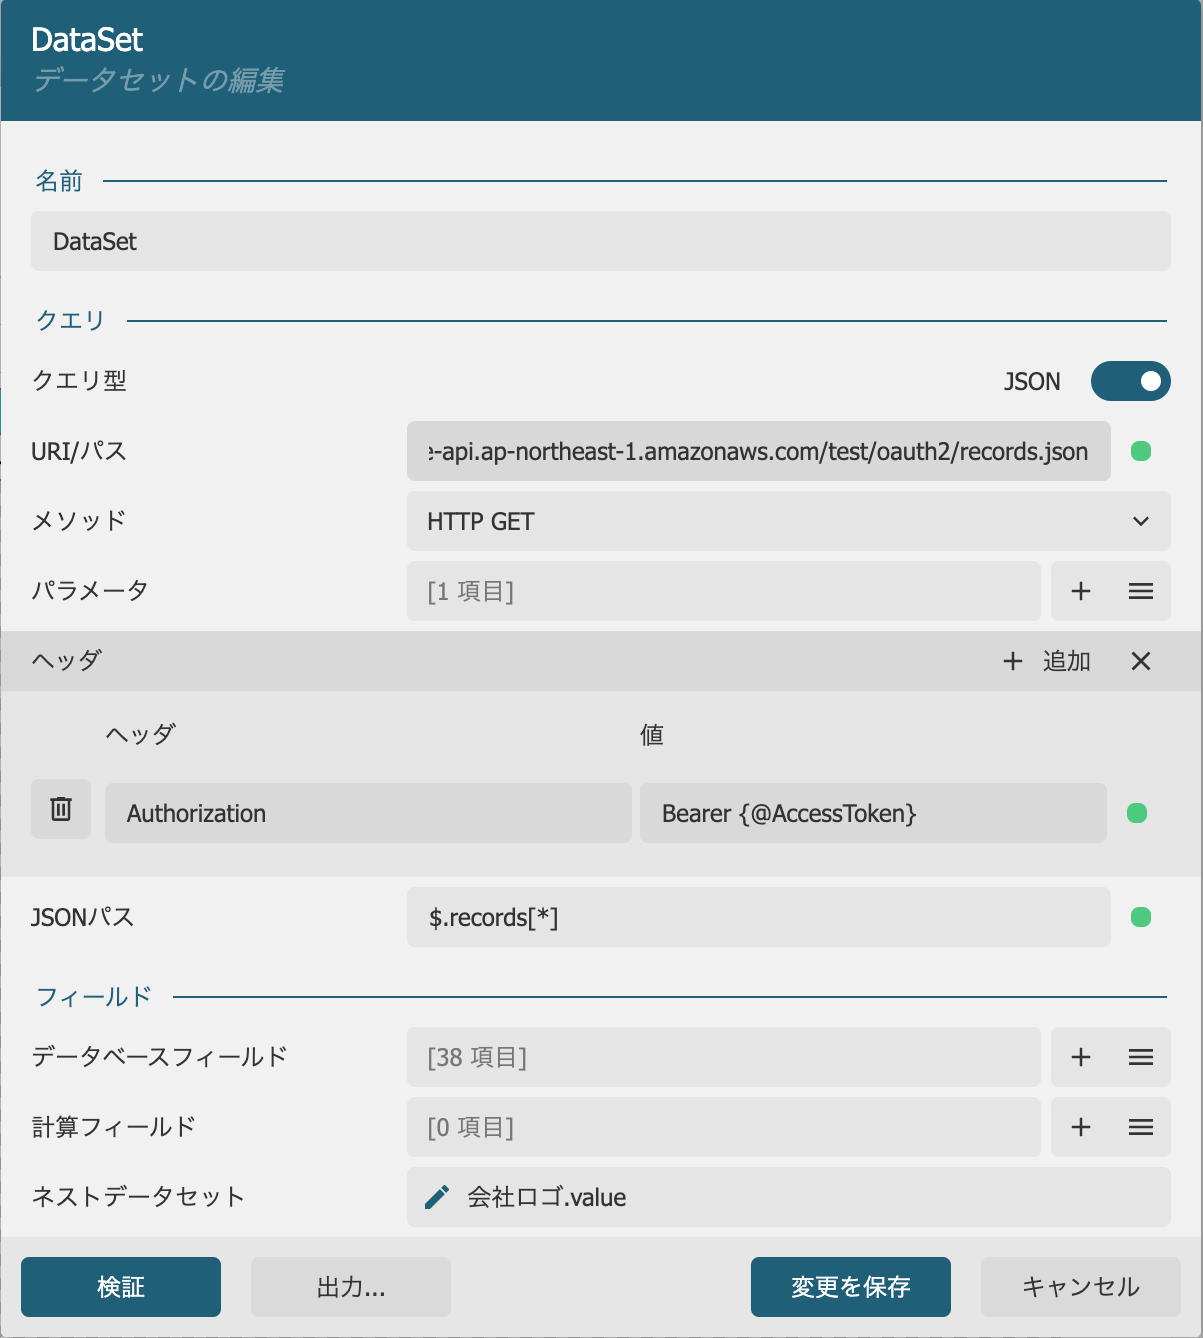This screenshot has height=1338, width=1203.
Task: Open the メソッド HTTP GET dropdown
Action: click(788, 521)
